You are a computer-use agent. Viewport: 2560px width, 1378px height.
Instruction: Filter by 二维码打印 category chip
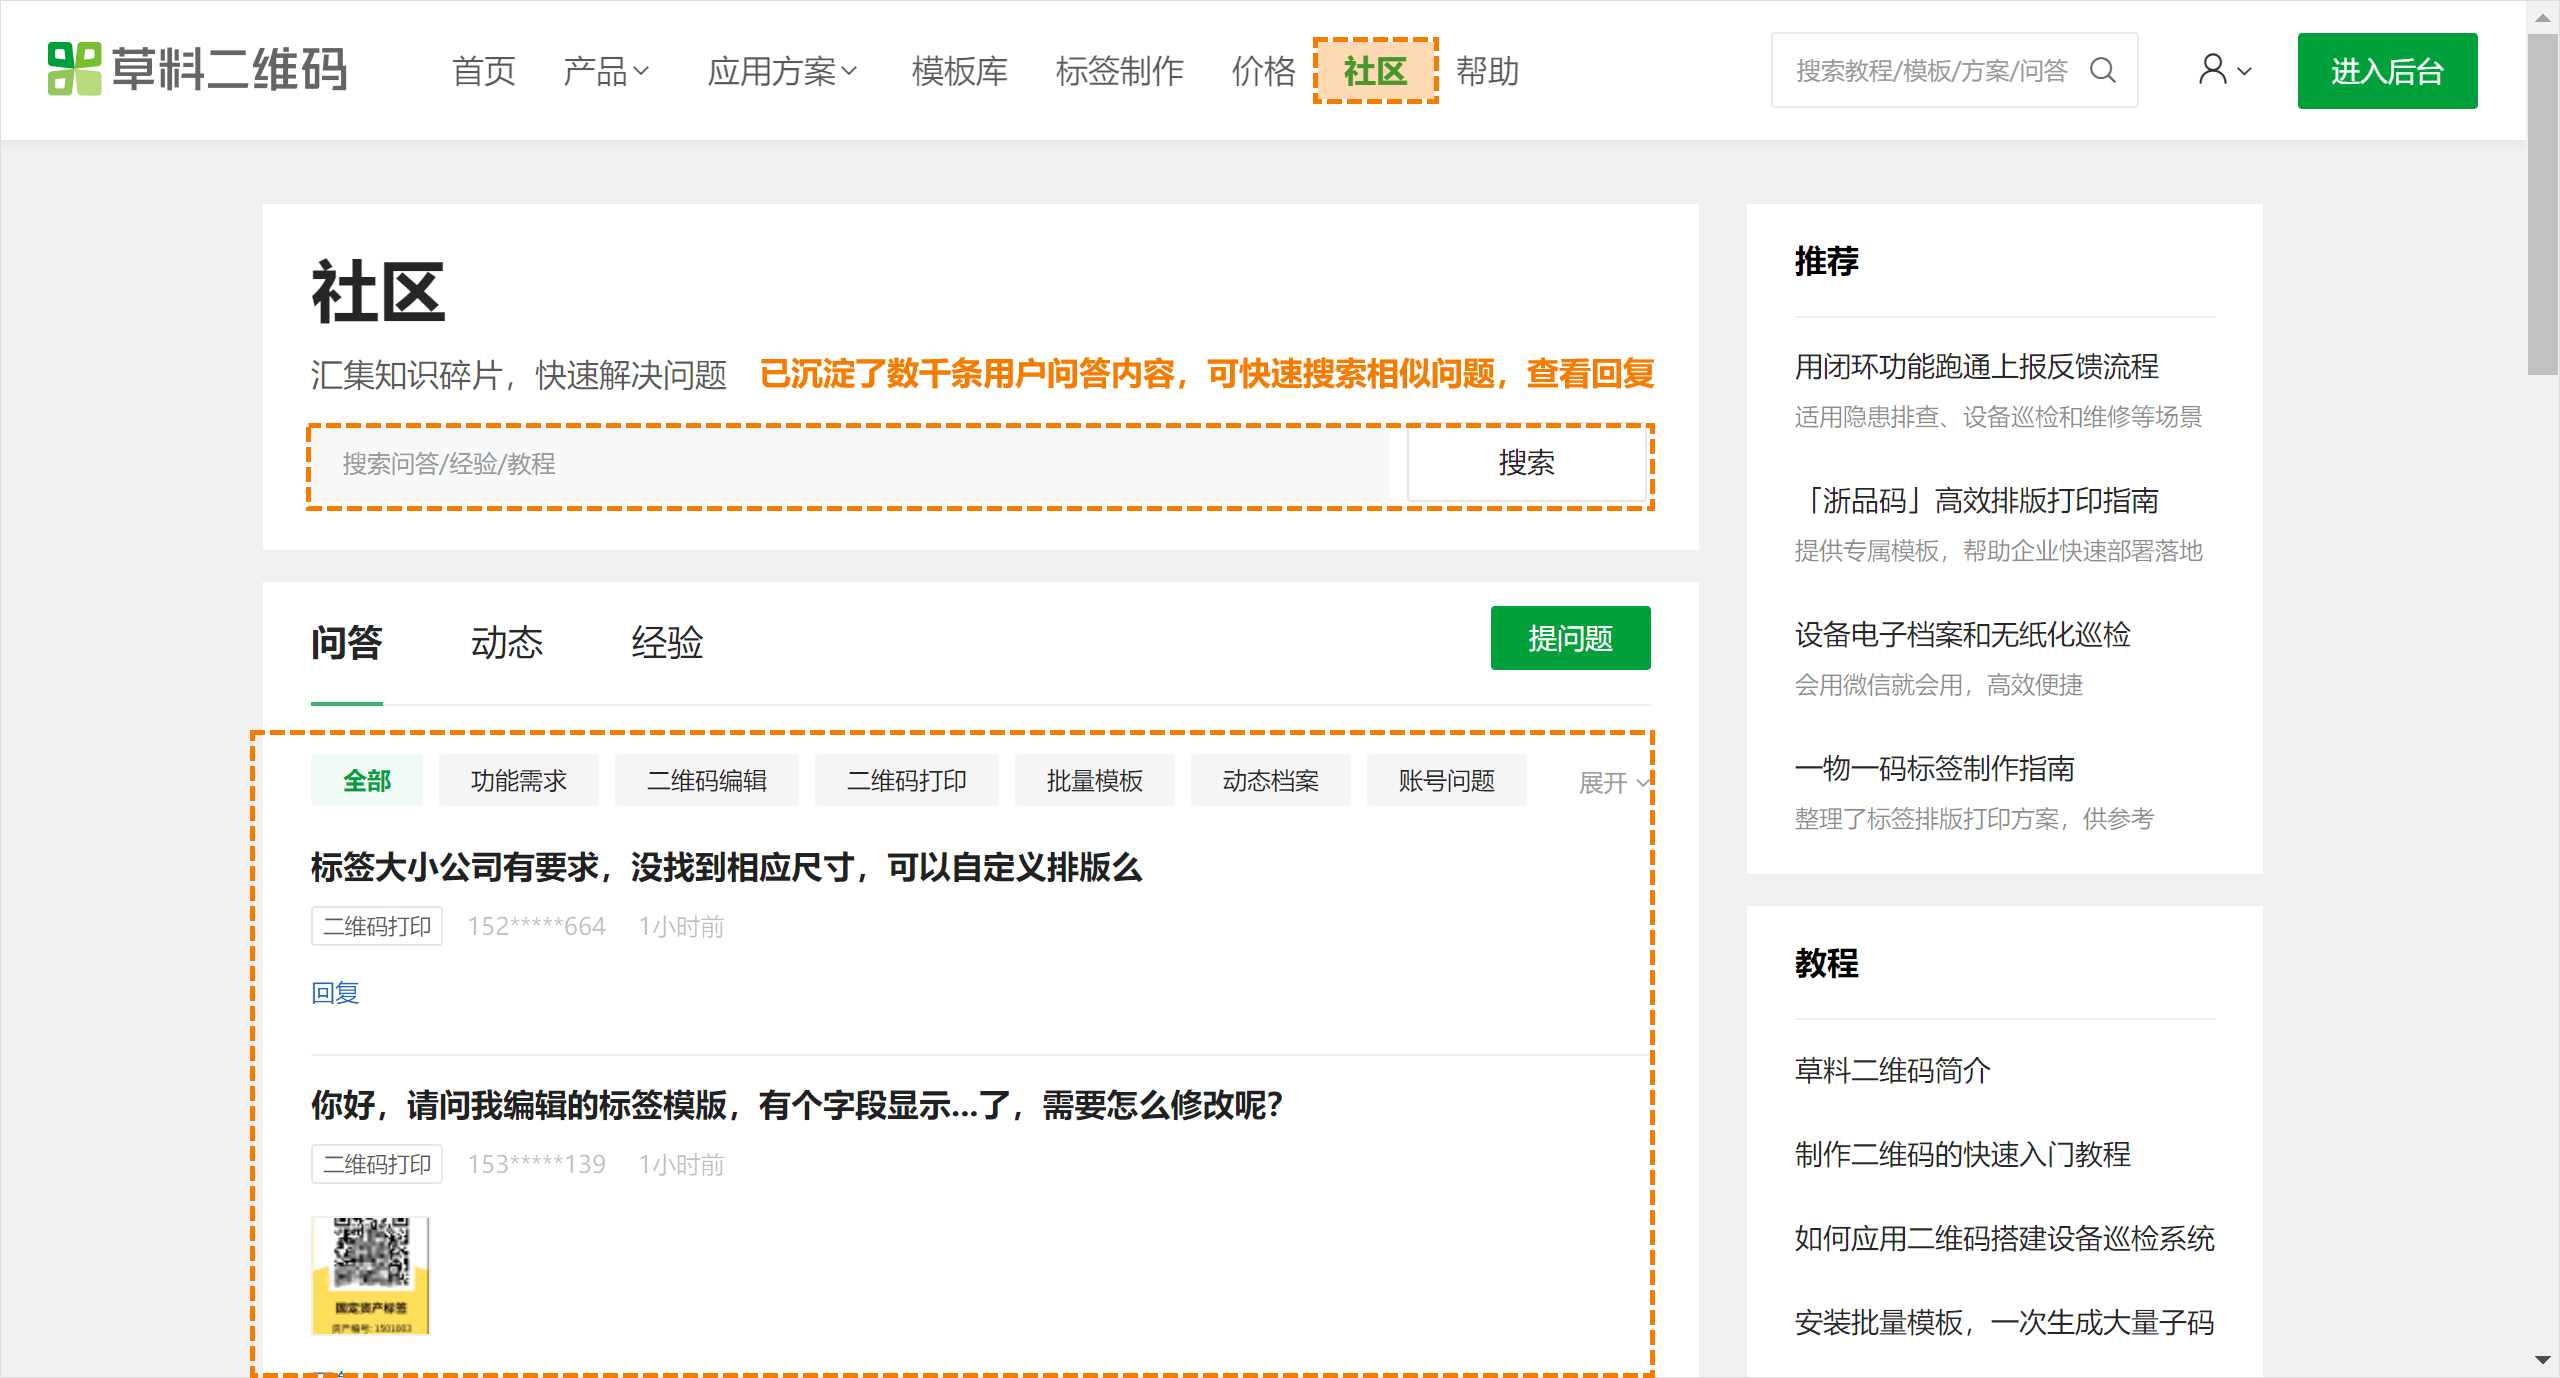[907, 780]
